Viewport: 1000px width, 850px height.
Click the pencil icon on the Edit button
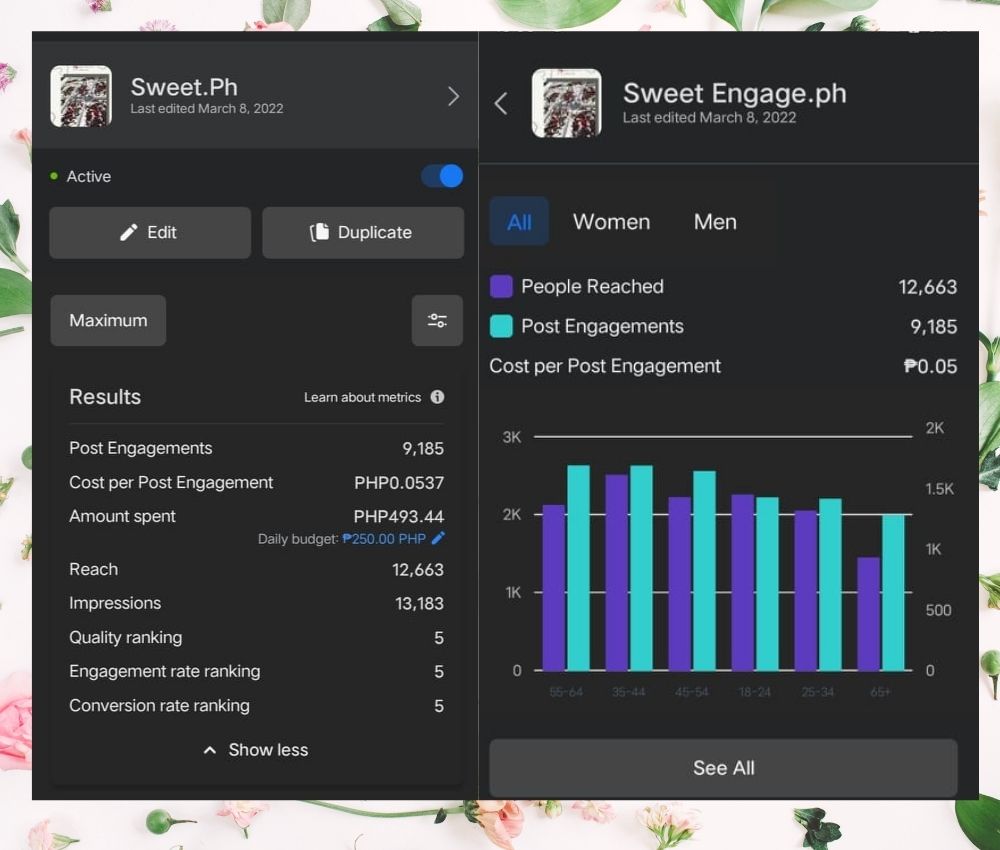pyautogui.click(x=129, y=233)
